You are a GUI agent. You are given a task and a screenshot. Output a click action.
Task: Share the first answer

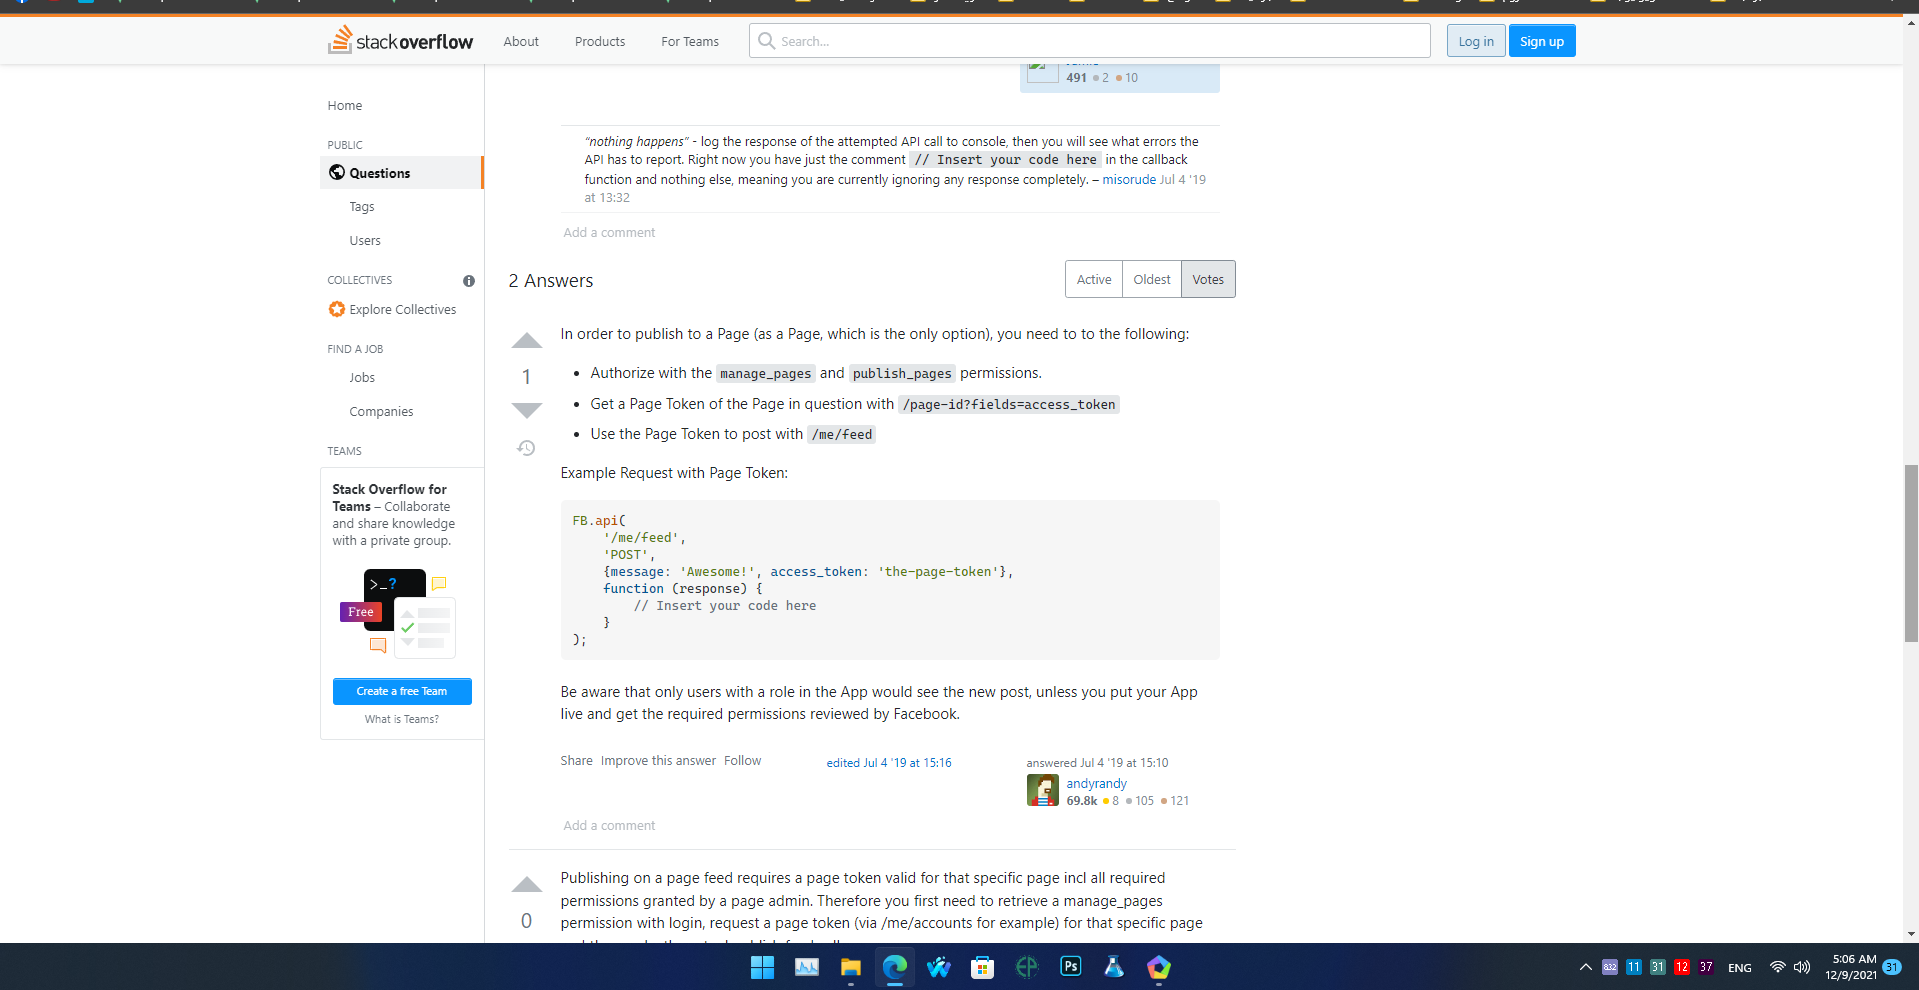(x=576, y=761)
